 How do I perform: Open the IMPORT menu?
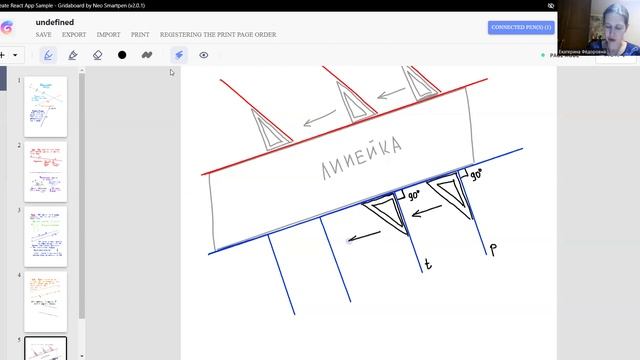point(108,35)
